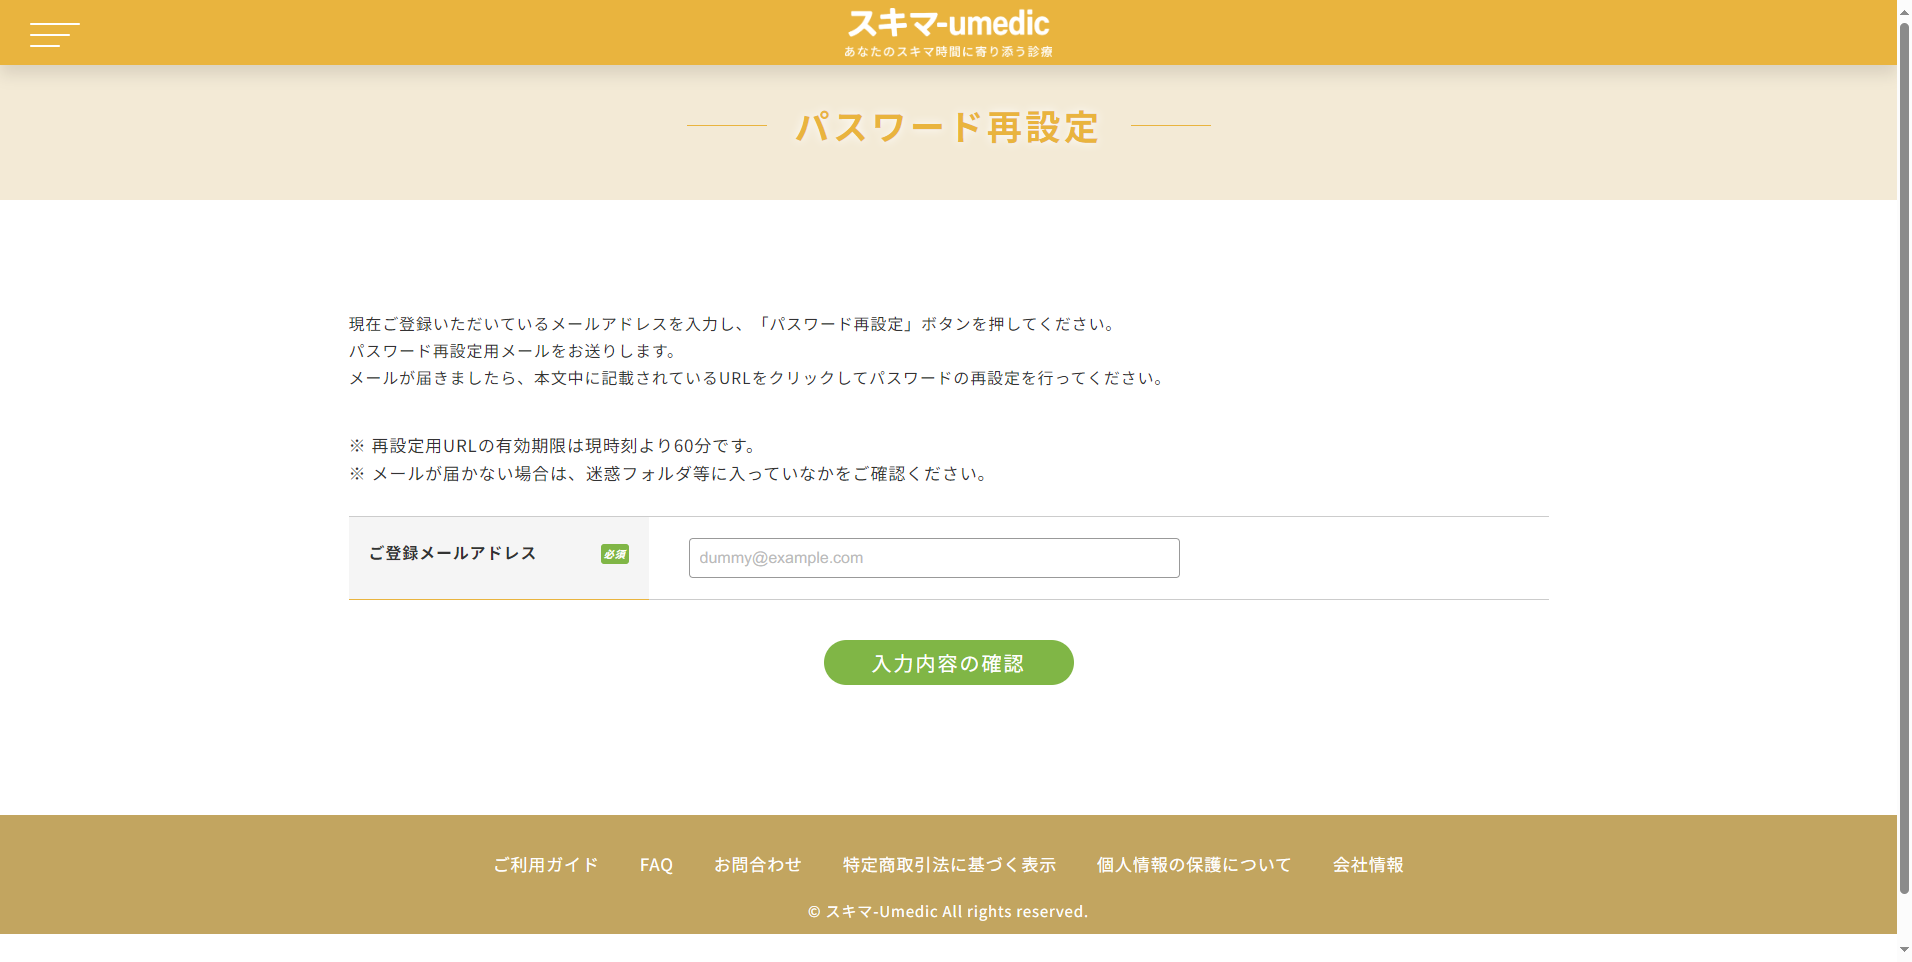Open 個人情報の保護について link
Screen dimensions: 1912x962
pos(1193,865)
